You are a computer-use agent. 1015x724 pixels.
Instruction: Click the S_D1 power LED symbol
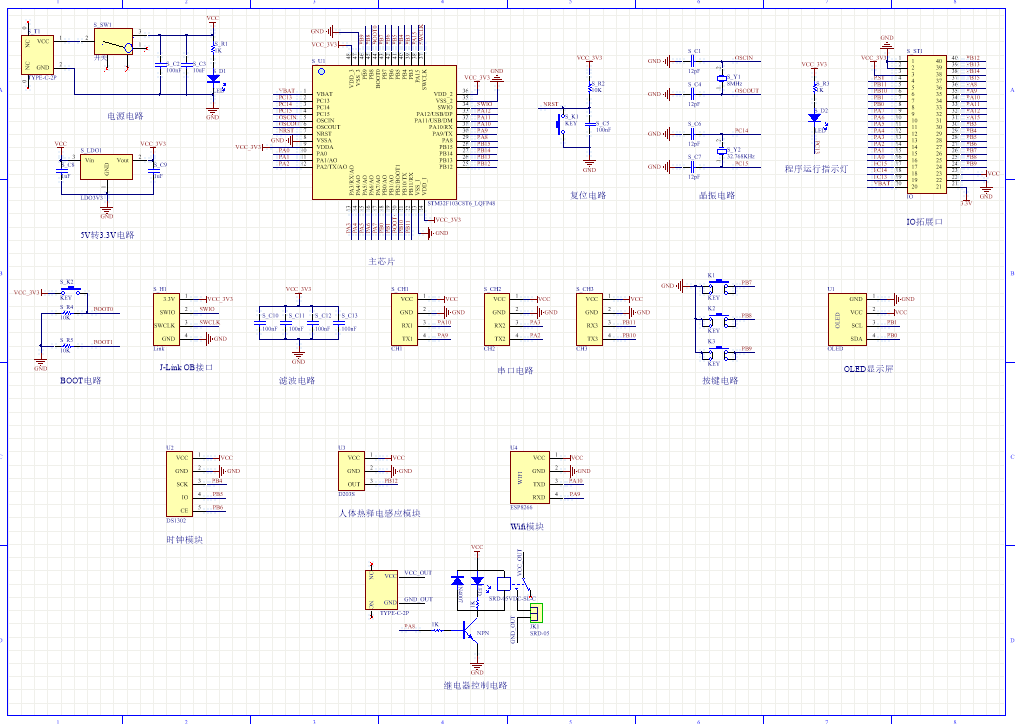pos(213,78)
